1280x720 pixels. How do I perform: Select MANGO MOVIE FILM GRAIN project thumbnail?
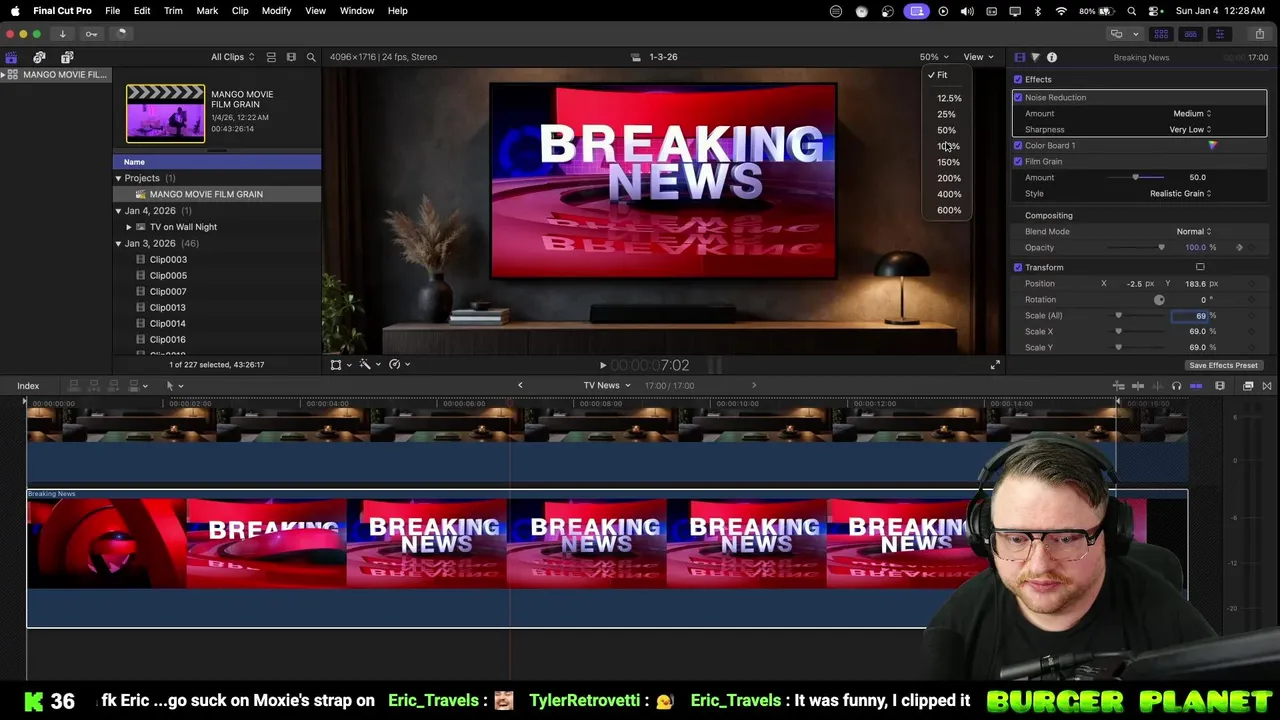[x=165, y=113]
